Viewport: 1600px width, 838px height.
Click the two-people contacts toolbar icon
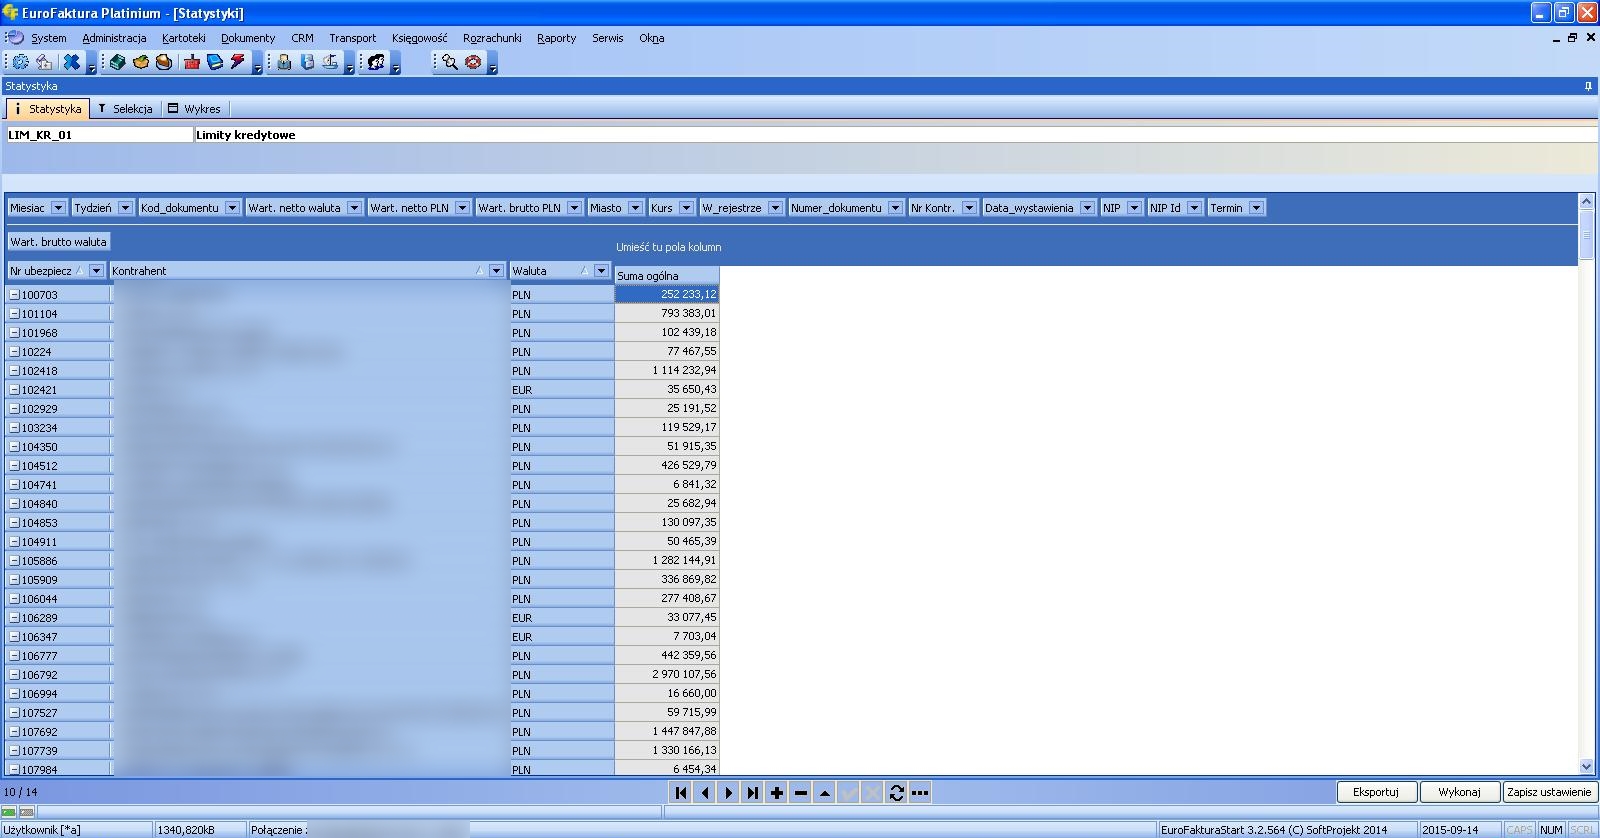pyautogui.click(x=376, y=62)
